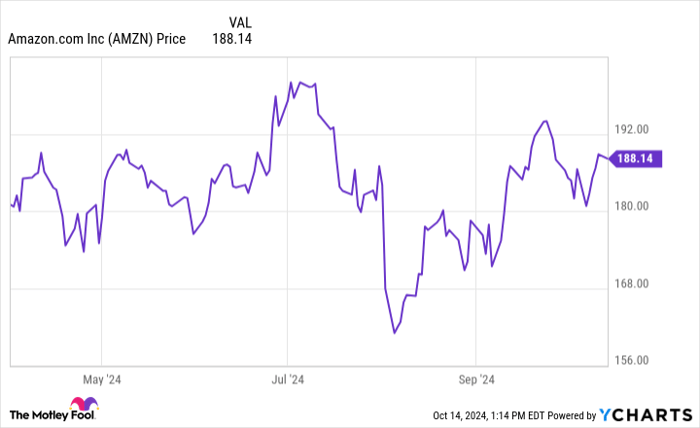700x428 pixels.
Task: Click the 180.00 y-axis label
Action: pos(632,207)
